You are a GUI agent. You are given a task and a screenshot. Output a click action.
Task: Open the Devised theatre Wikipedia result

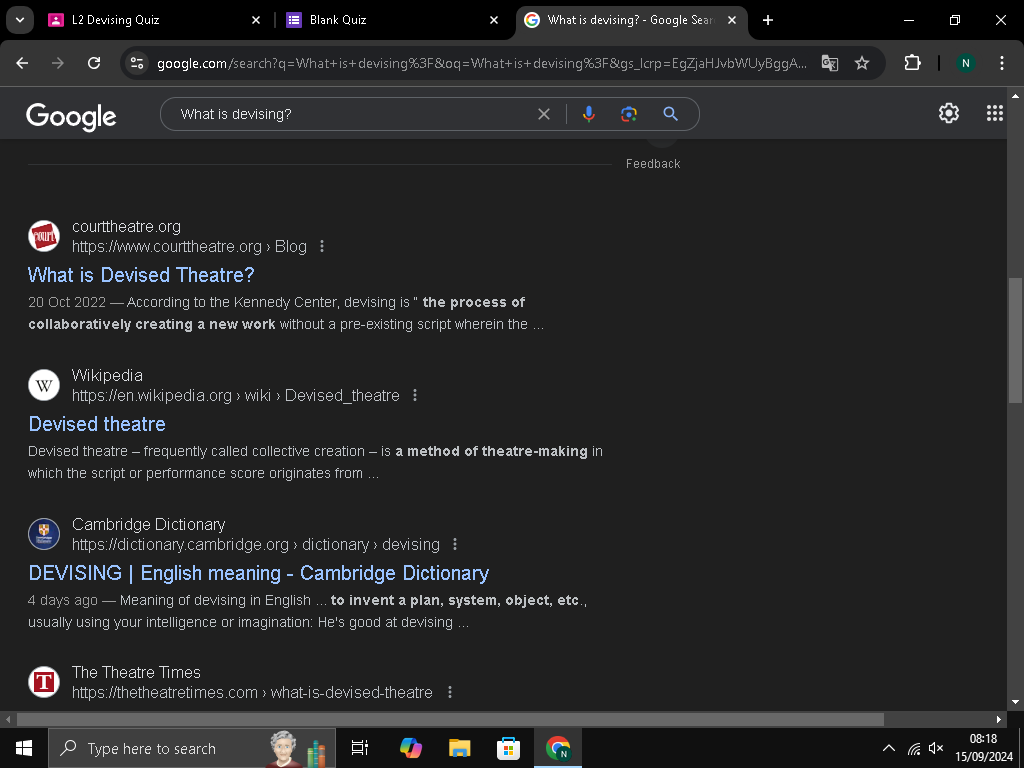click(x=97, y=424)
